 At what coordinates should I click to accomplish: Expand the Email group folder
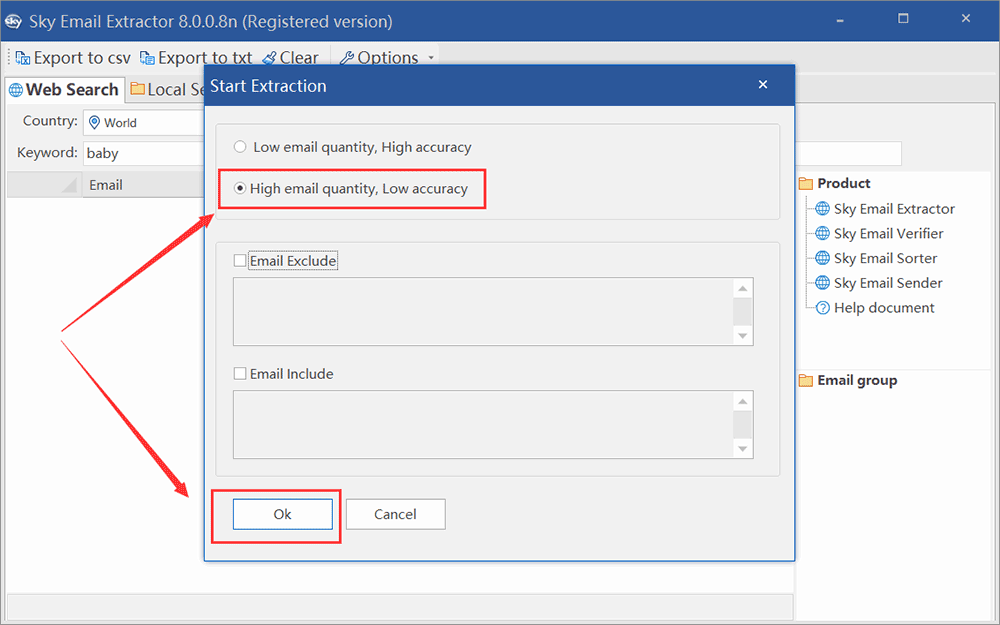tap(806, 380)
